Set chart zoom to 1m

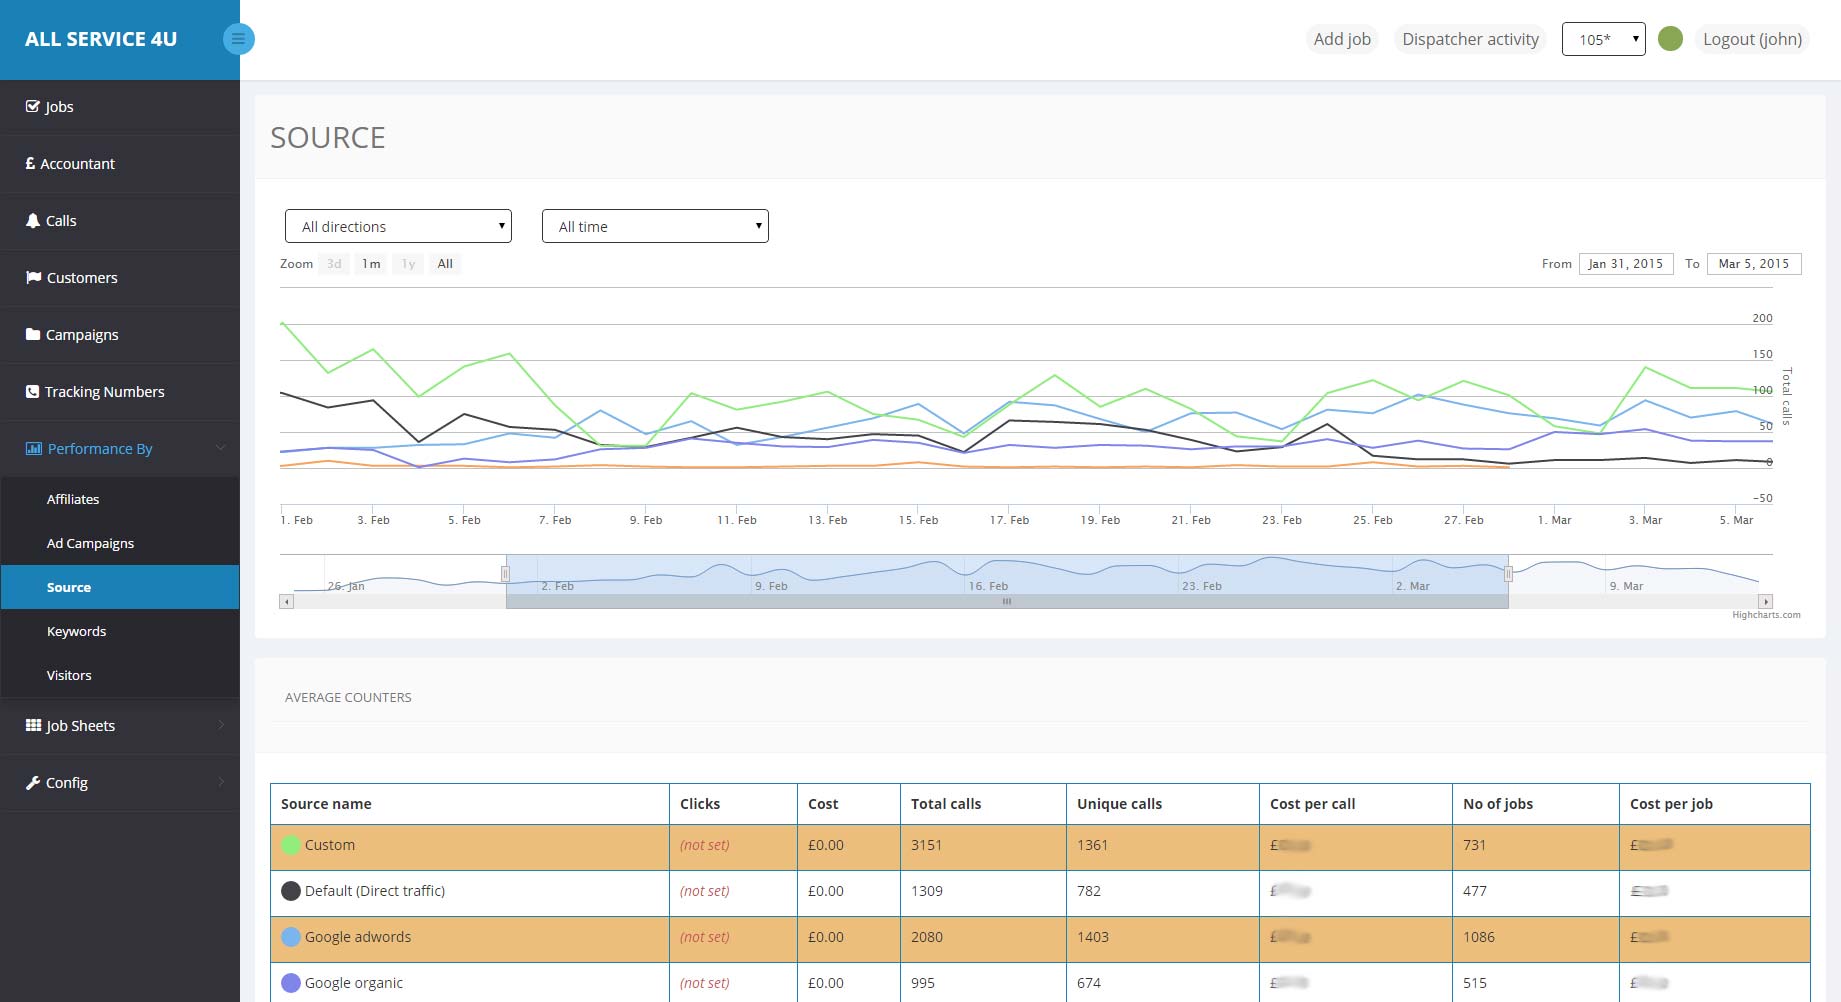tap(371, 264)
